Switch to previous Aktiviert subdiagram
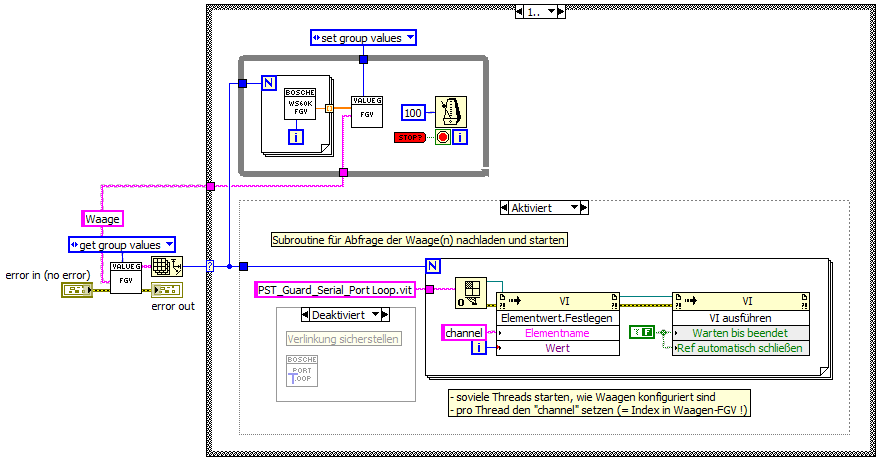The height and width of the screenshot is (465, 882). [x=505, y=207]
